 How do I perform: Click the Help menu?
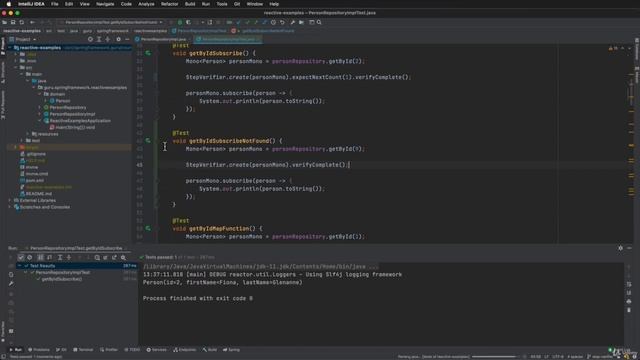[274, 4]
